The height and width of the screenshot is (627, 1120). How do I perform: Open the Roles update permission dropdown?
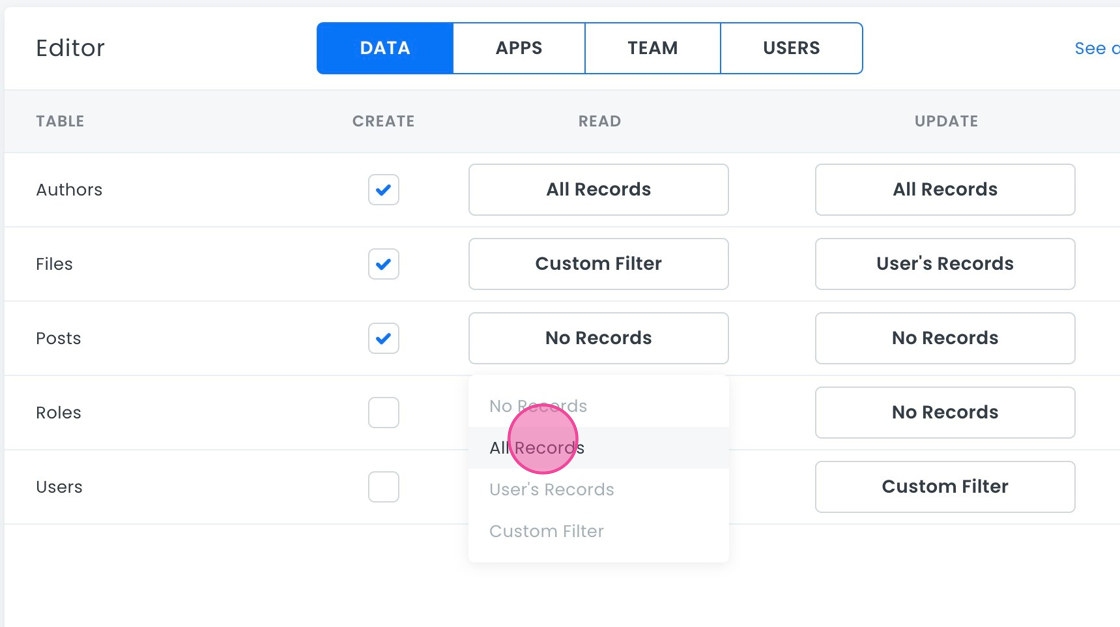pos(945,412)
